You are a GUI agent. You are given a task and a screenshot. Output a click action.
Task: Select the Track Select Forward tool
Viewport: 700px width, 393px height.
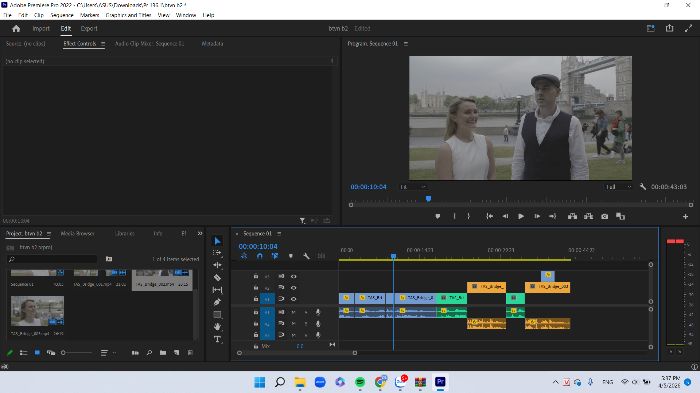(217, 253)
